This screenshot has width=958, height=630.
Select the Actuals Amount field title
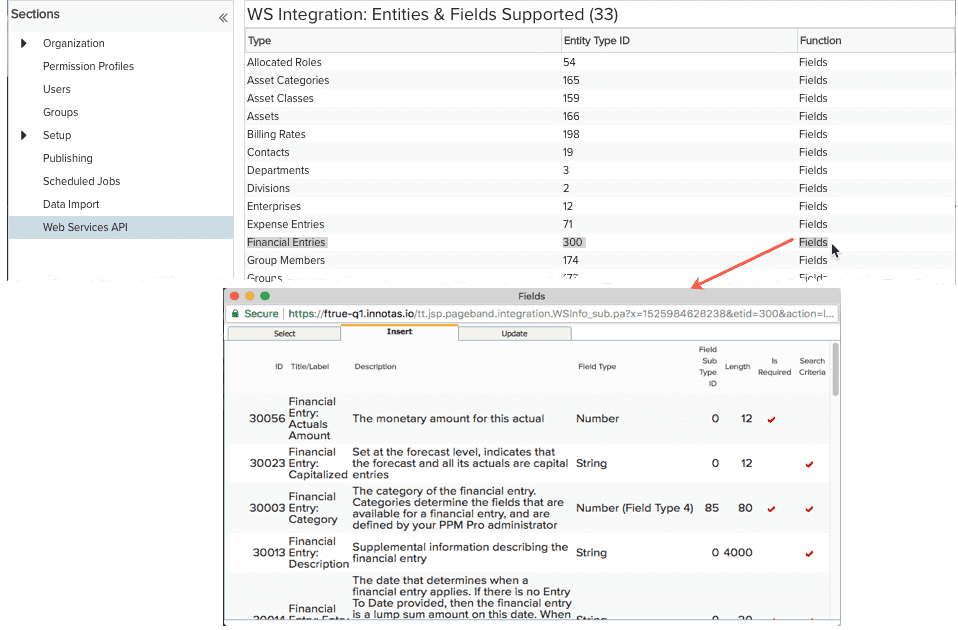[x=312, y=419]
